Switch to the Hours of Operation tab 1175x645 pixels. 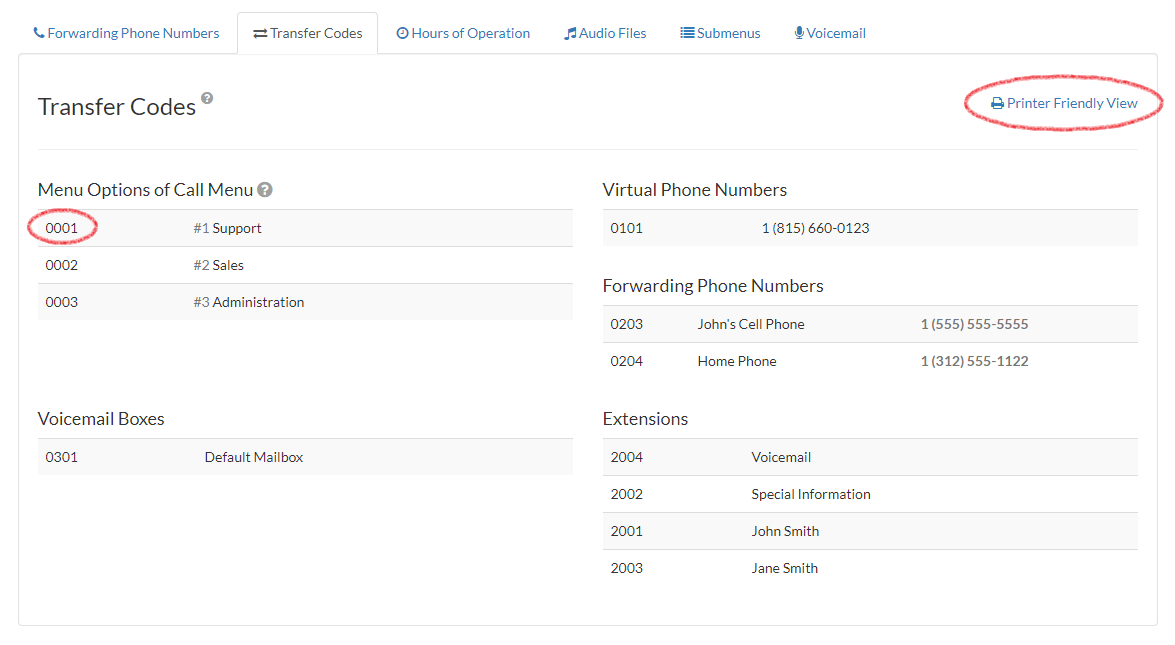(x=463, y=33)
